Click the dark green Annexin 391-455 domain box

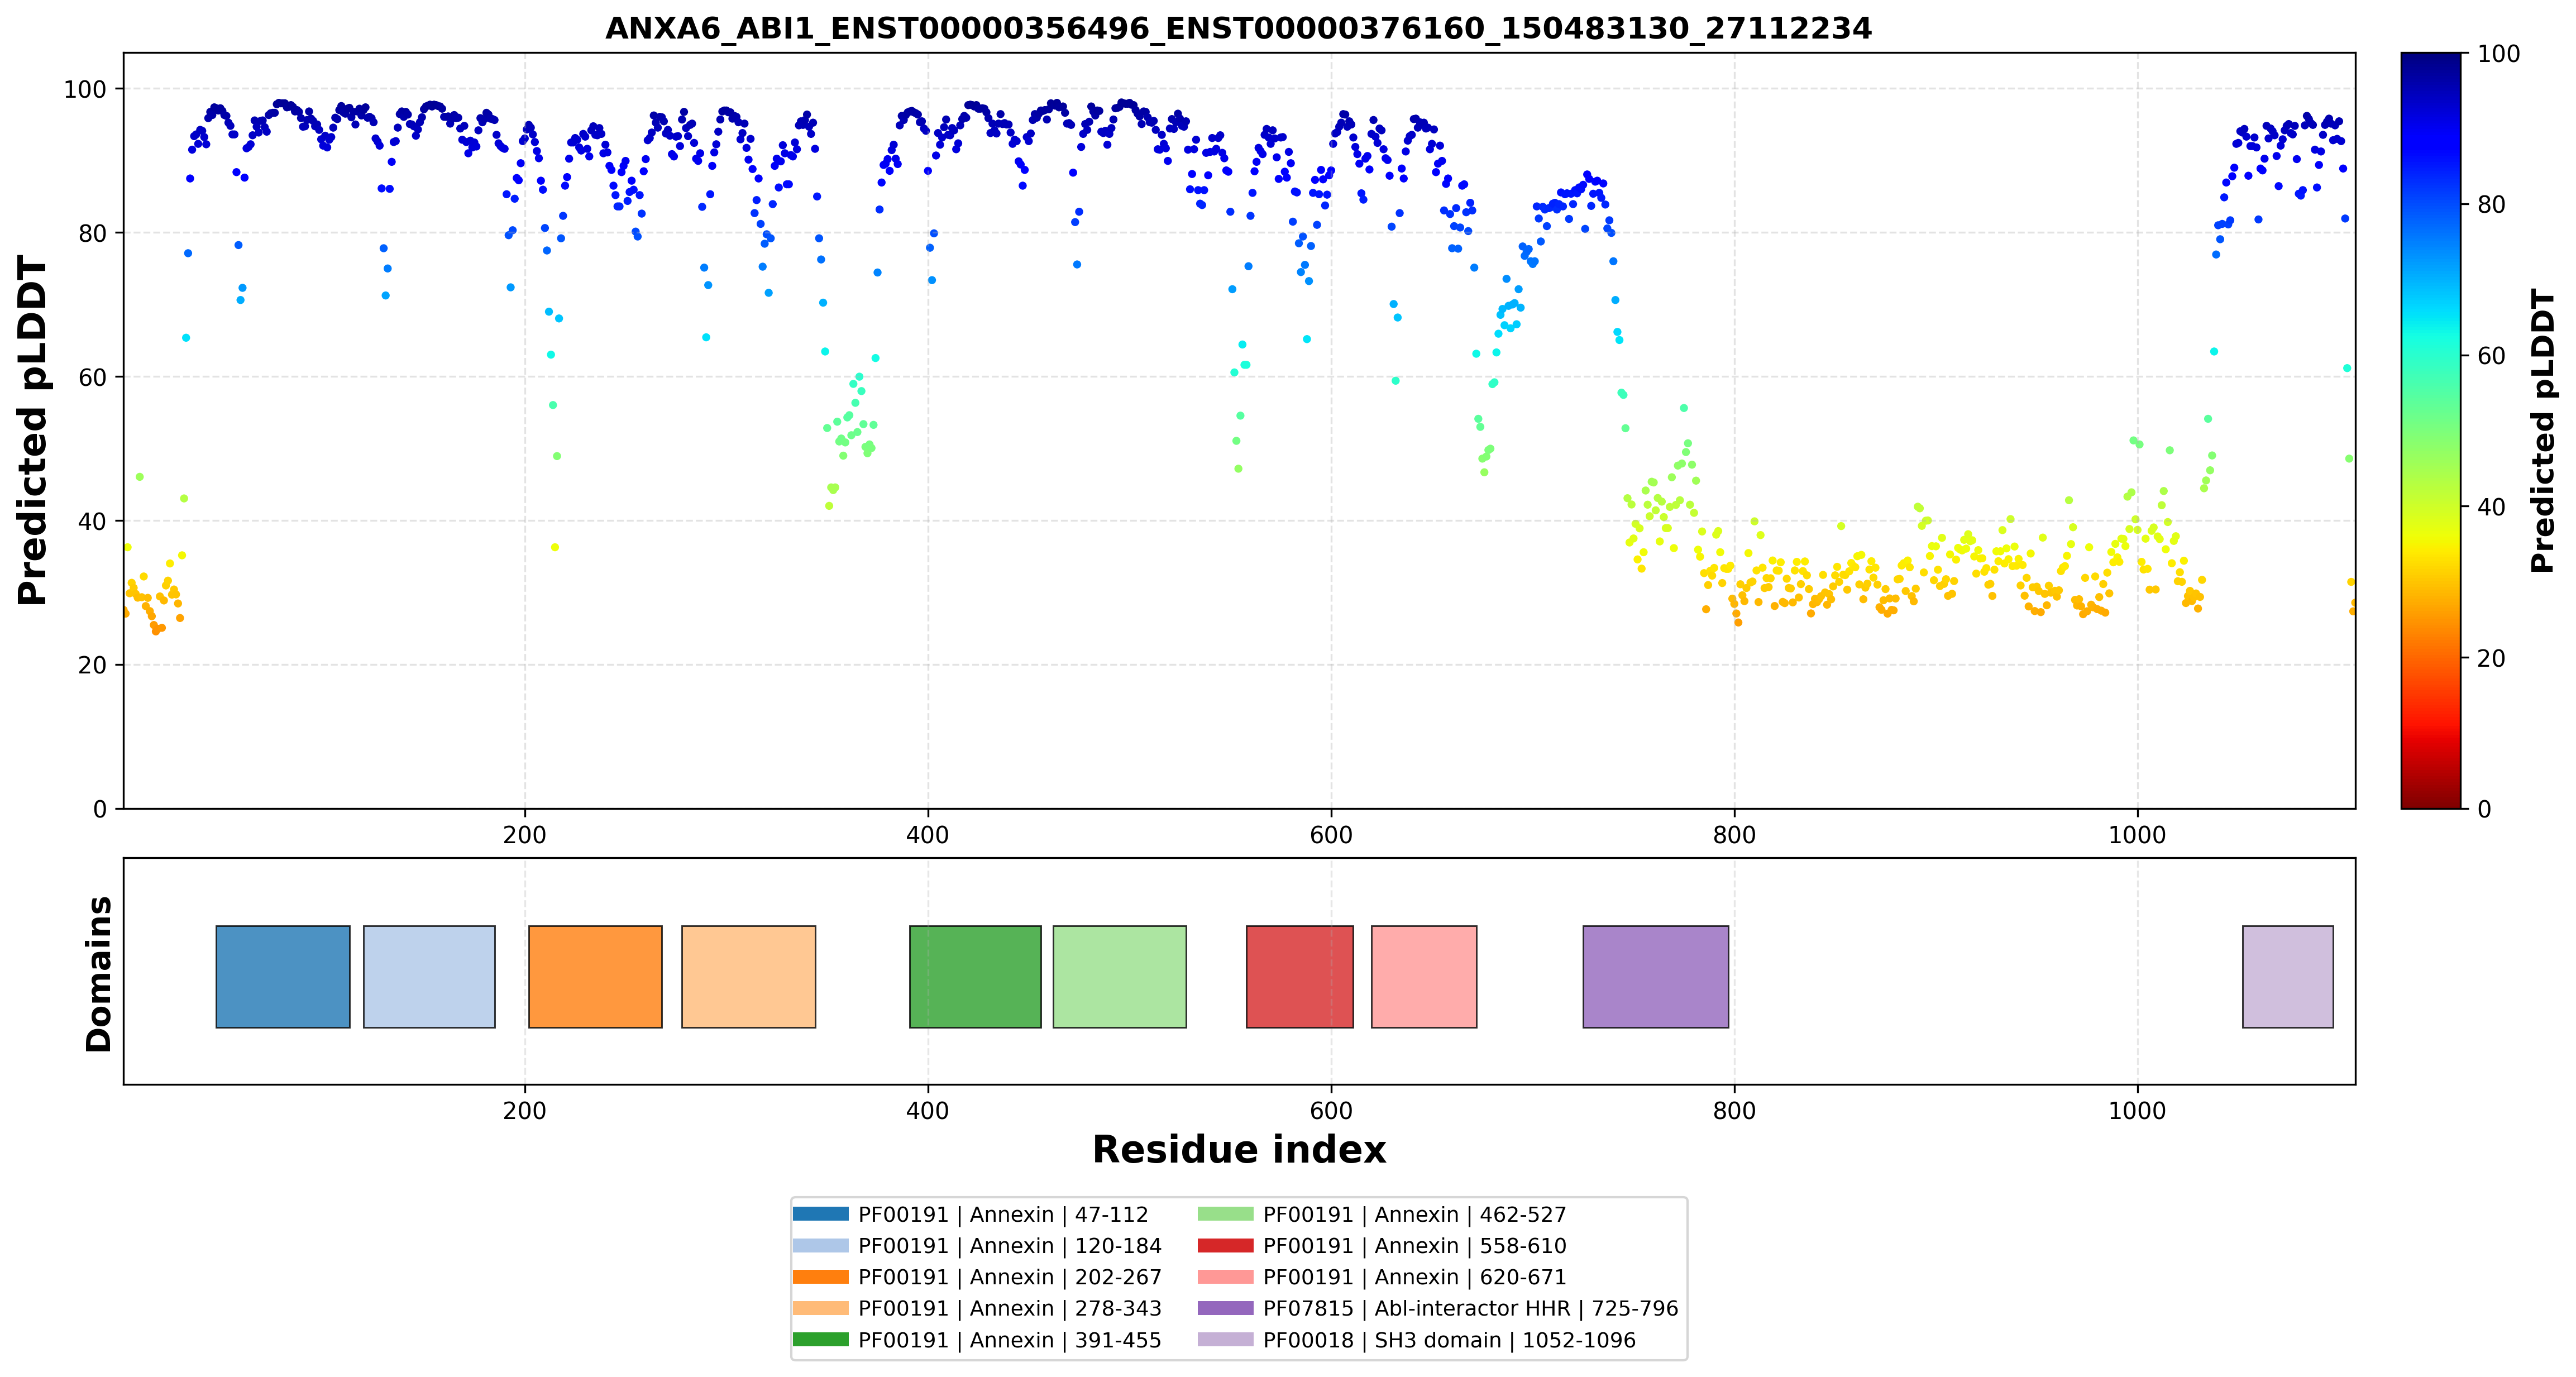[x=975, y=976]
